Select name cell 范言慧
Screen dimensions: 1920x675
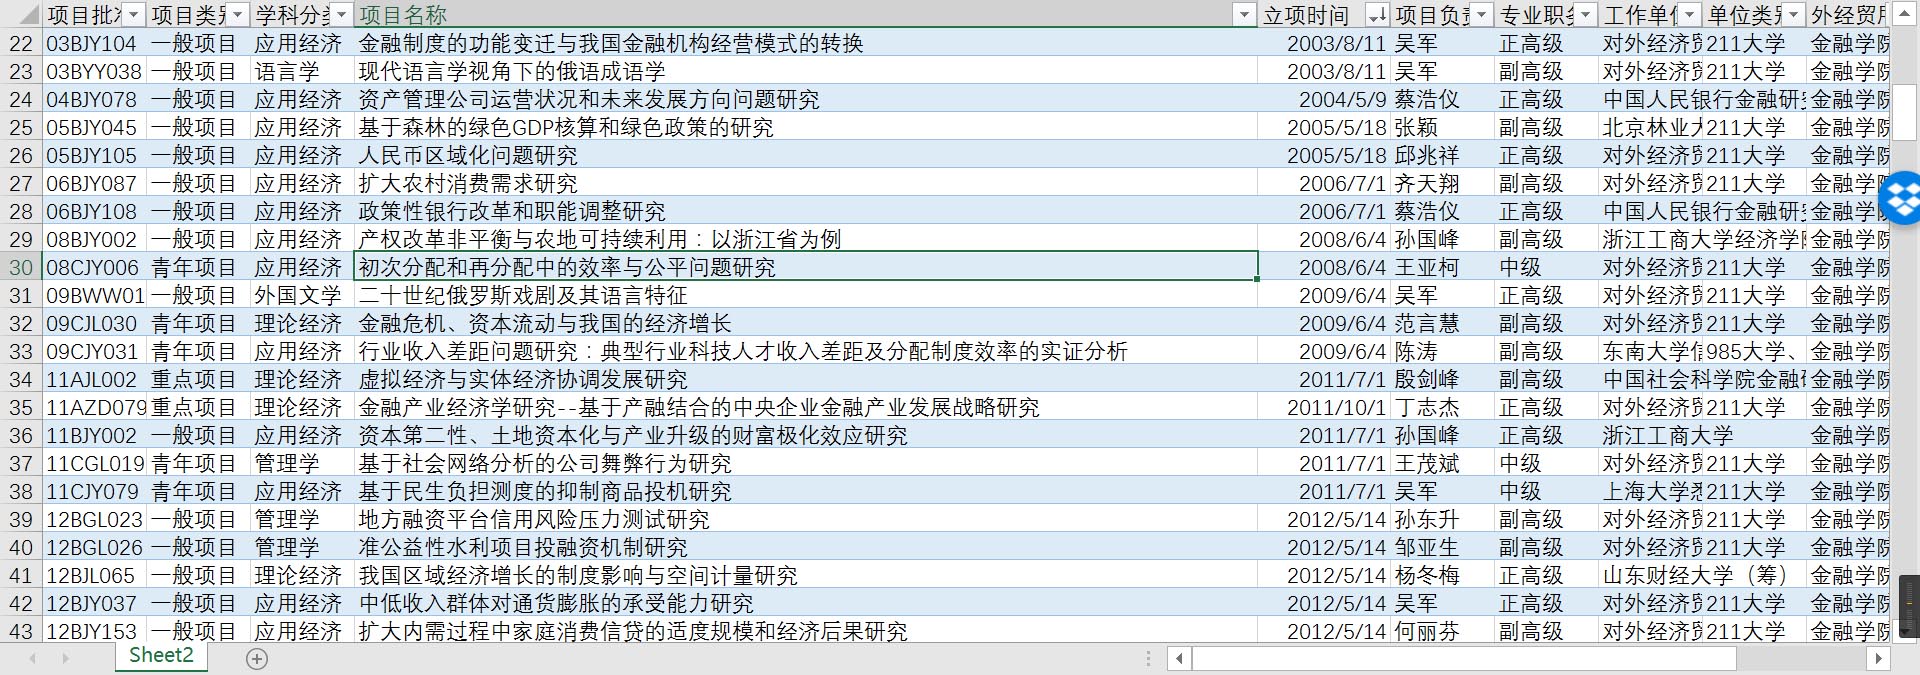1443,323
